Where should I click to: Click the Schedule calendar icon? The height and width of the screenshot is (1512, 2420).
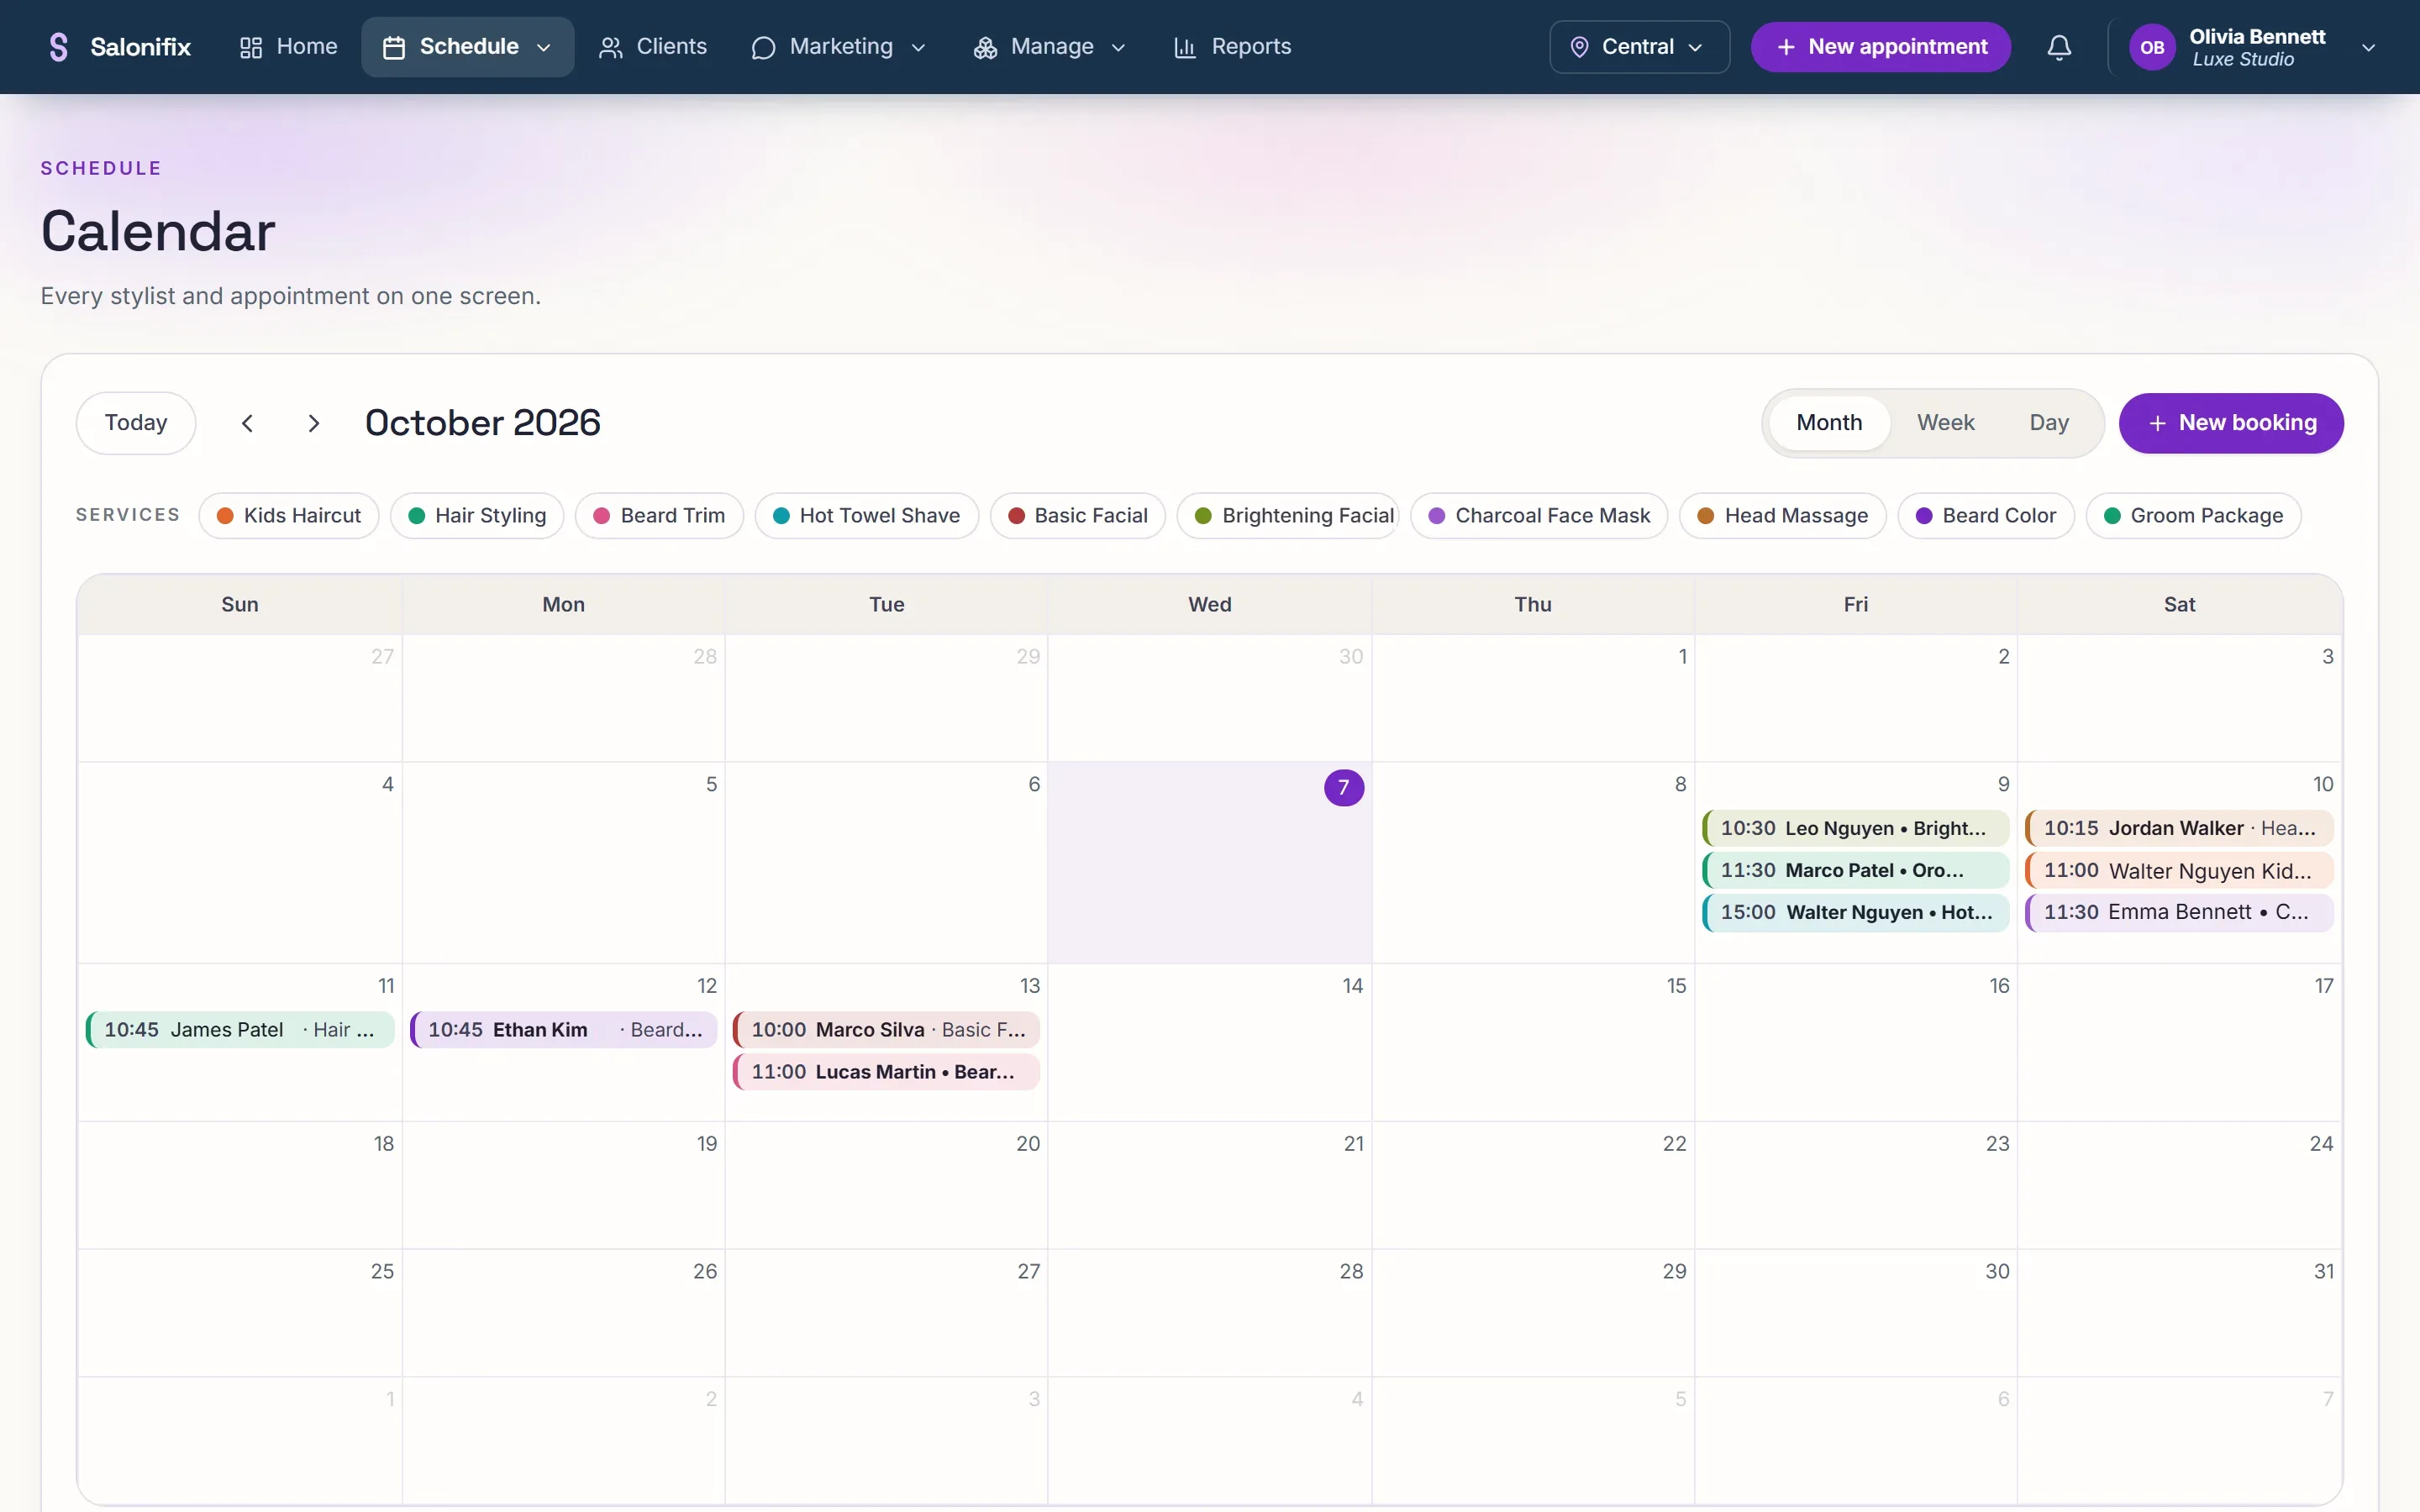pos(394,47)
